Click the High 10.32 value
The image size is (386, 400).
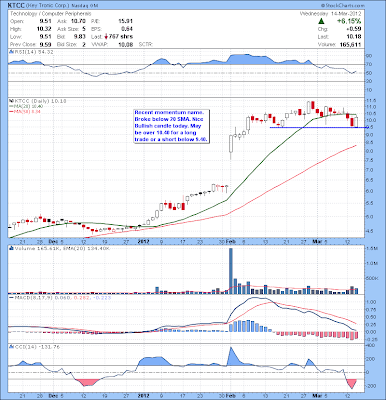point(44,29)
